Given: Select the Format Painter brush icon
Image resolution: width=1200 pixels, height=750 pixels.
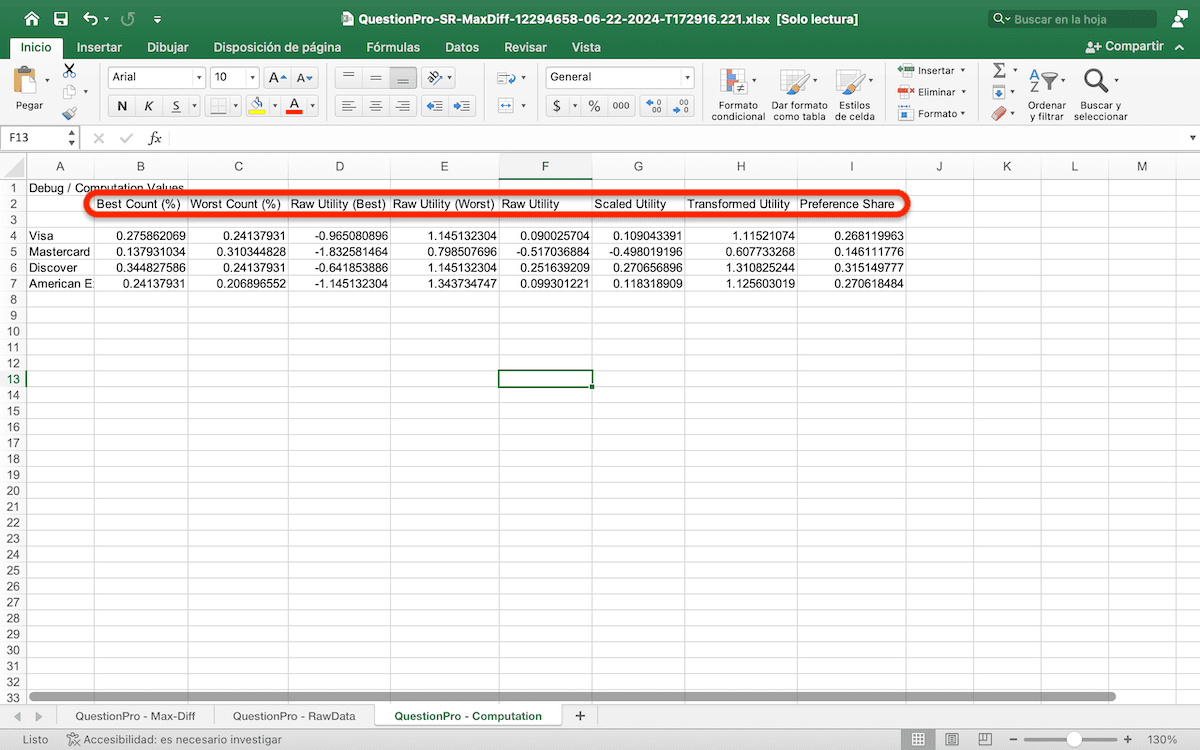Looking at the screenshot, I should (69, 113).
